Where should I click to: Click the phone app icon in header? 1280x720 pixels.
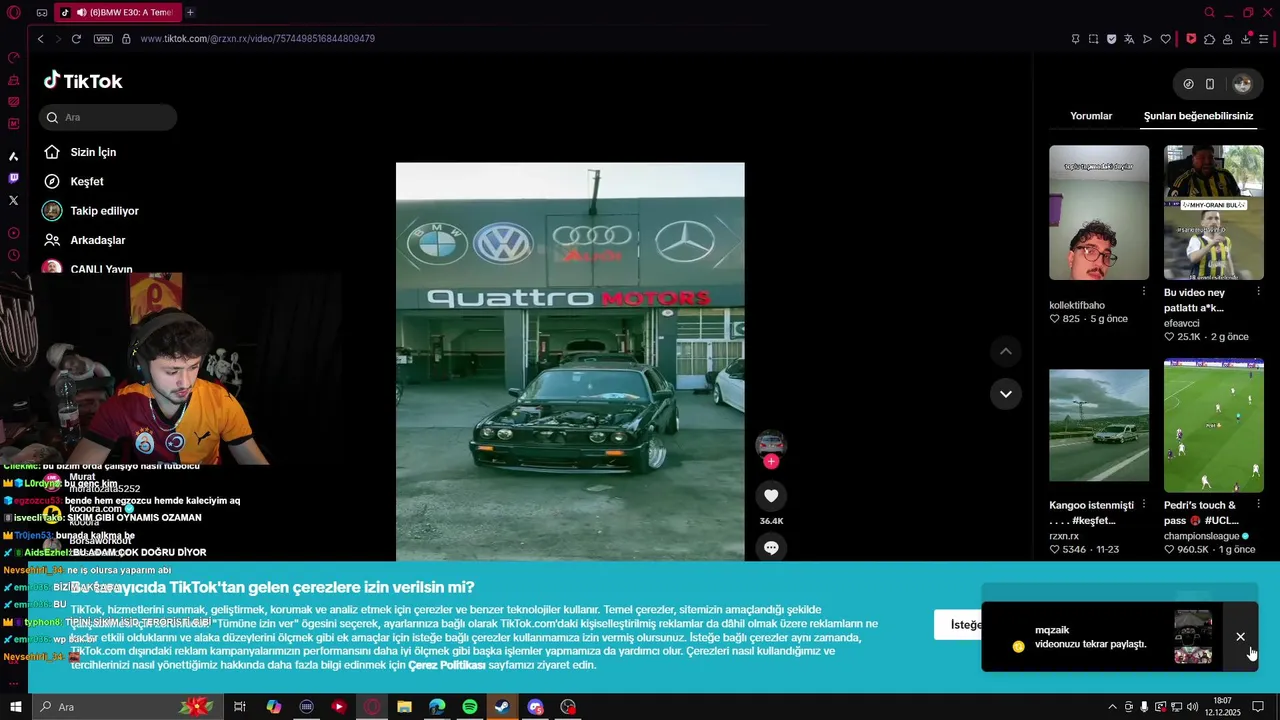click(x=1210, y=84)
